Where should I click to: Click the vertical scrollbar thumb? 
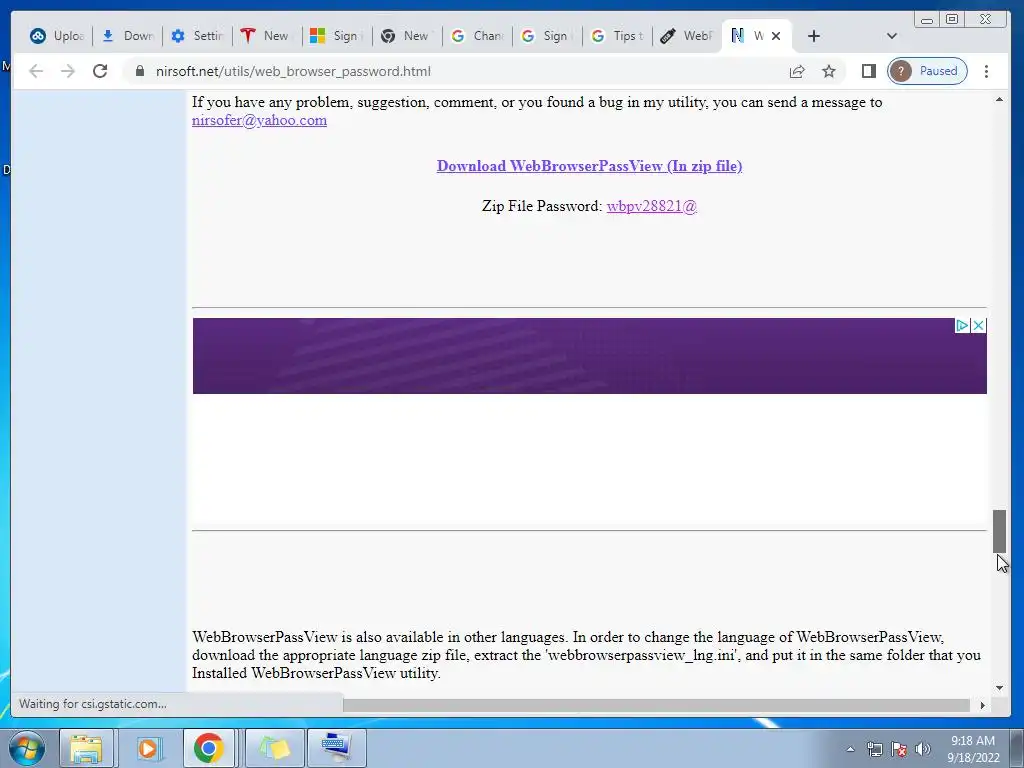point(999,531)
